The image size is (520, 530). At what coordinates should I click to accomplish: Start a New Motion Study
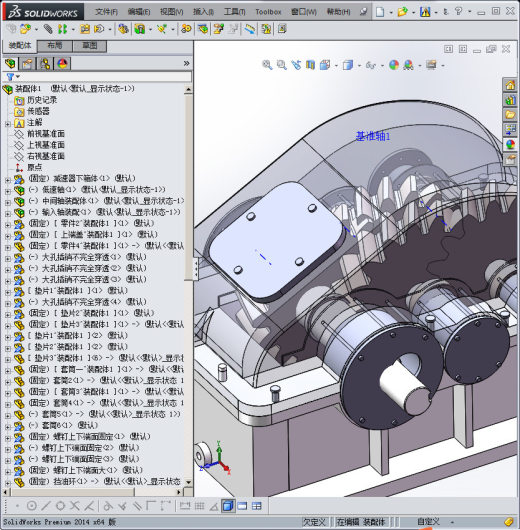click(186, 29)
